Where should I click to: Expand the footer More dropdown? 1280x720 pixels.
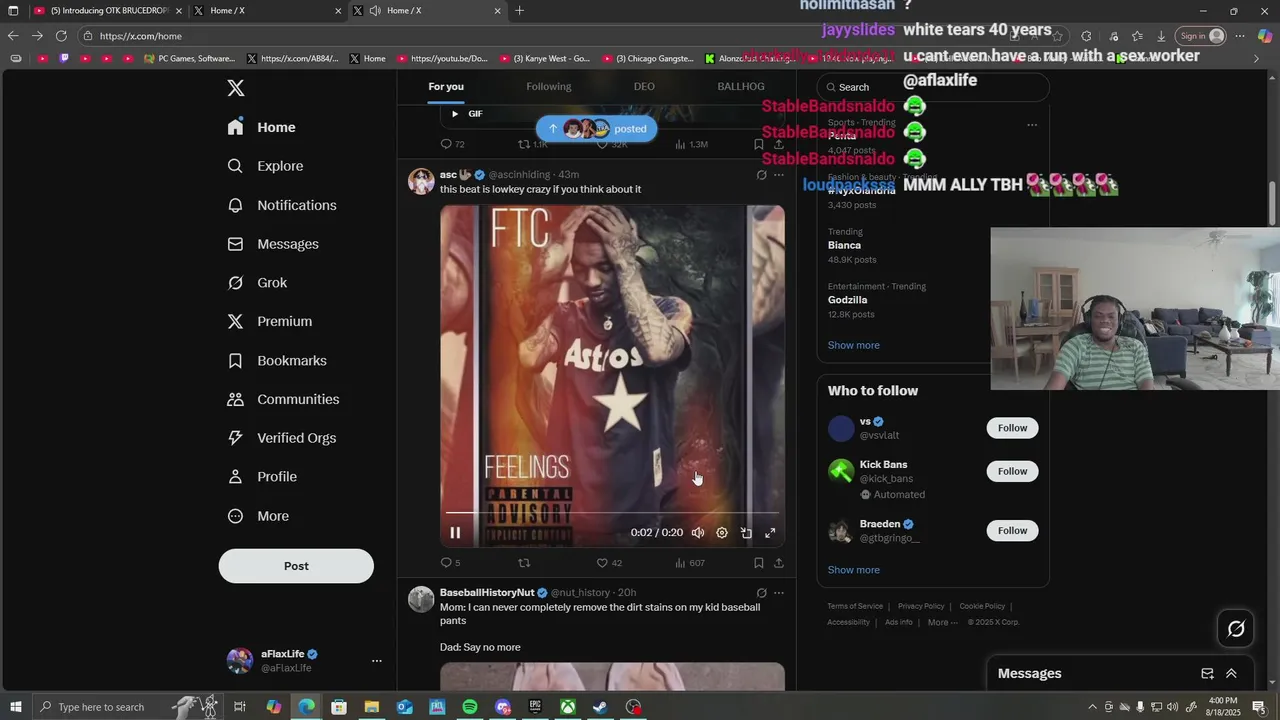[942, 622]
